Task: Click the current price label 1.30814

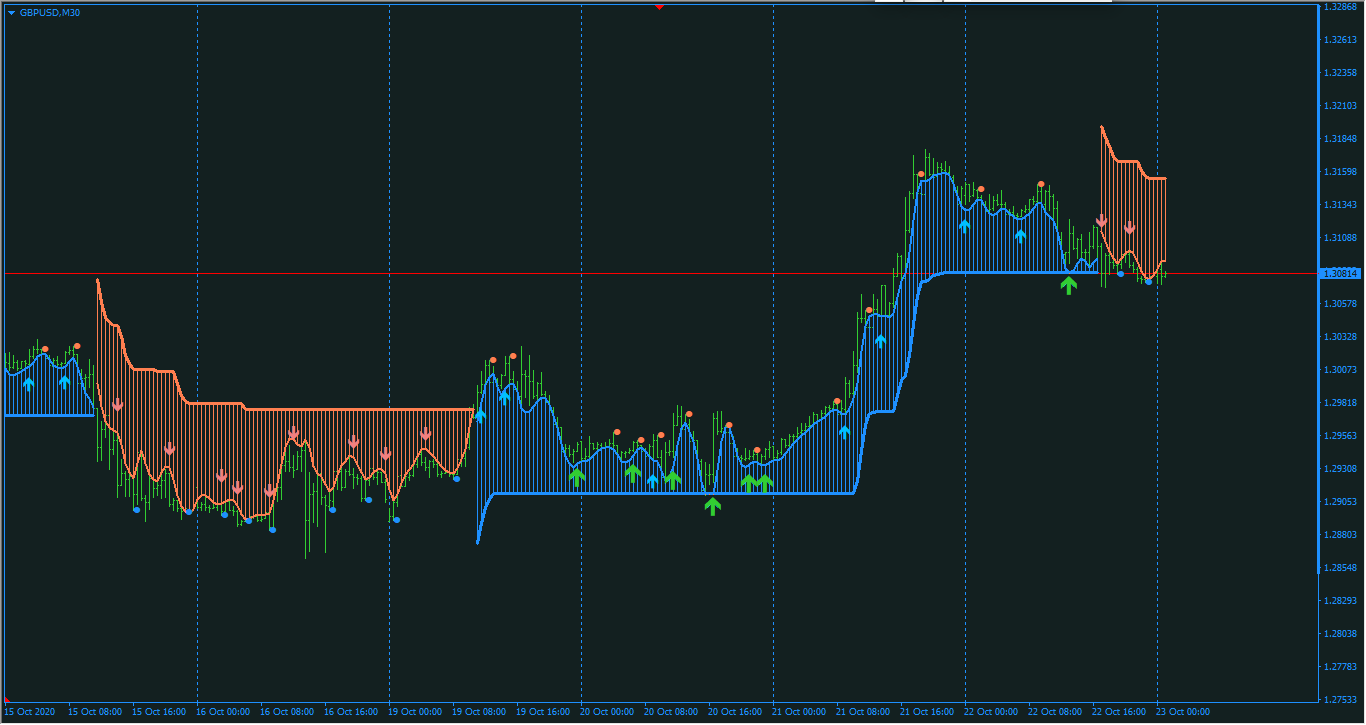Action: click(1340, 273)
